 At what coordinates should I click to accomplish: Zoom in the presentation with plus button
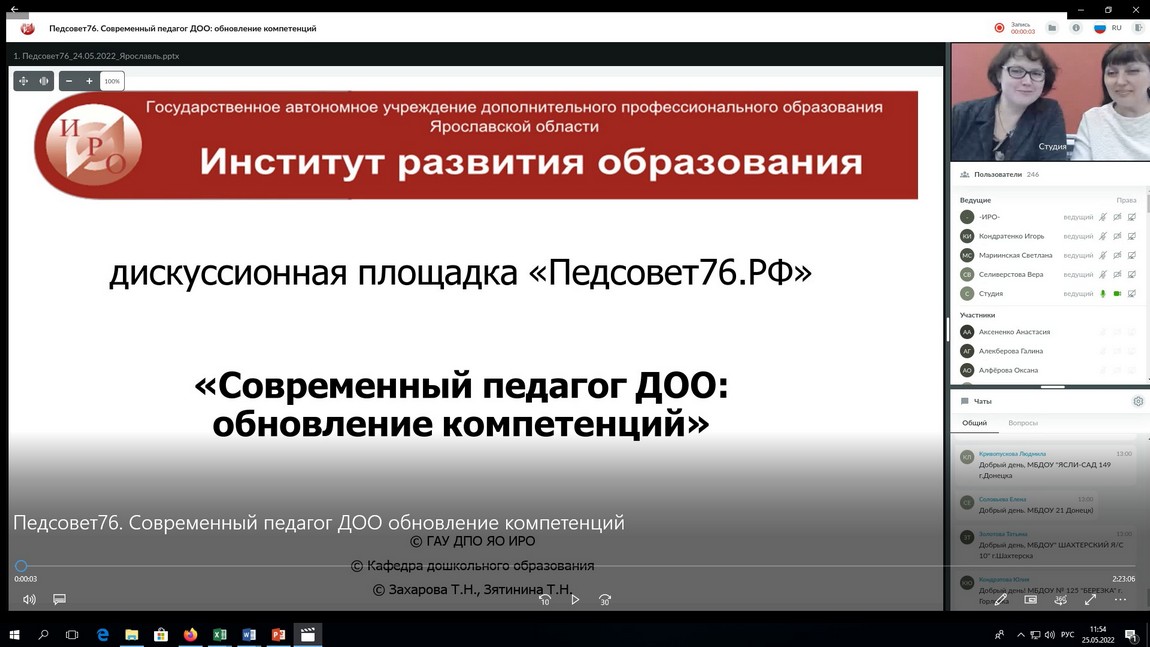pos(89,81)
